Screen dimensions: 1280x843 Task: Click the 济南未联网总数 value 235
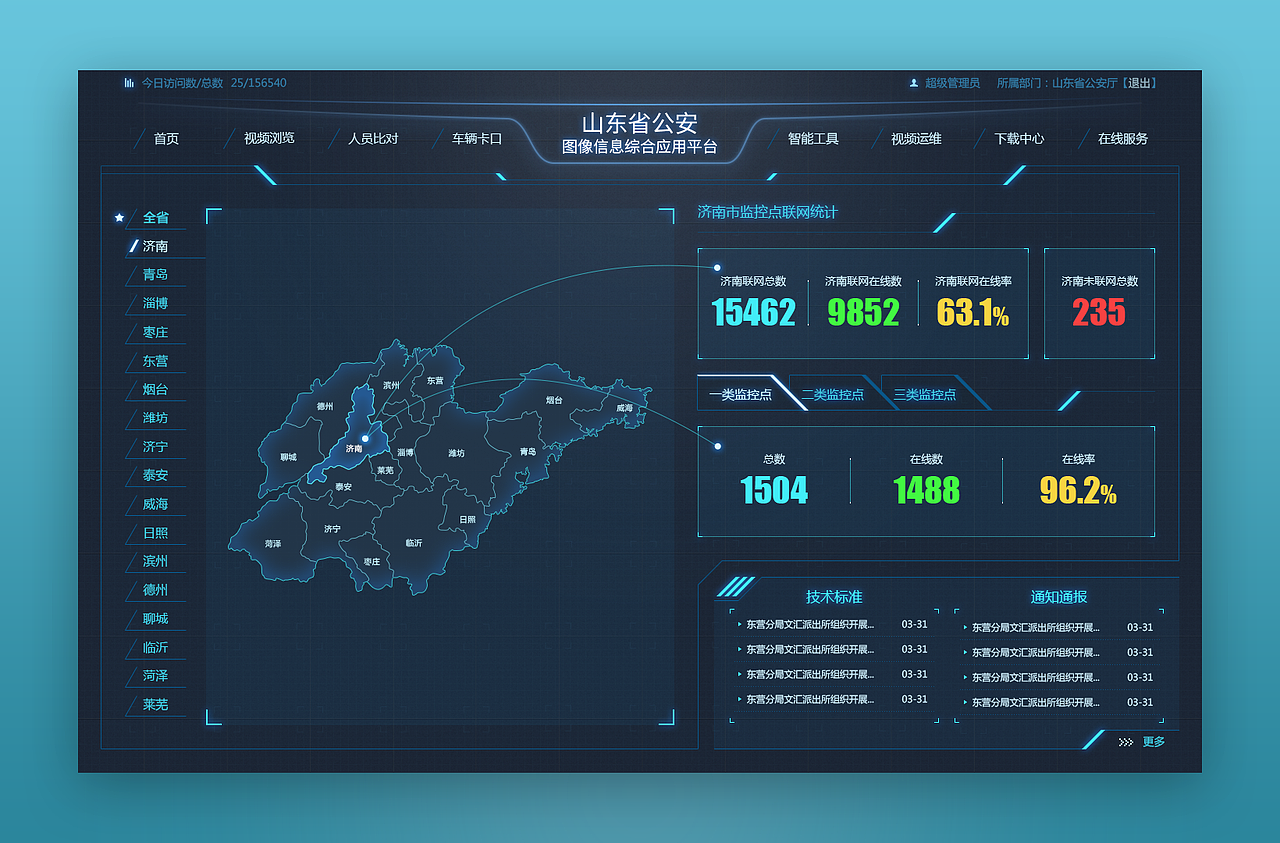pyautogui.click(x=1099, y=313)
